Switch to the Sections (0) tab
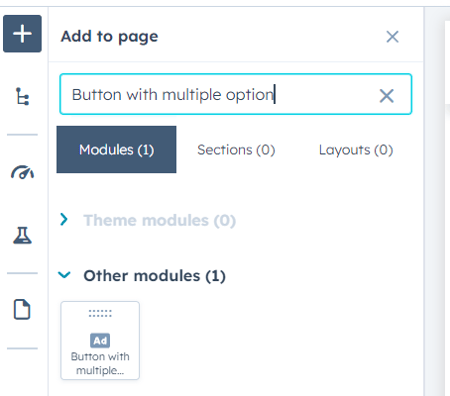The image size is (450, 396). tap(236, 150)
